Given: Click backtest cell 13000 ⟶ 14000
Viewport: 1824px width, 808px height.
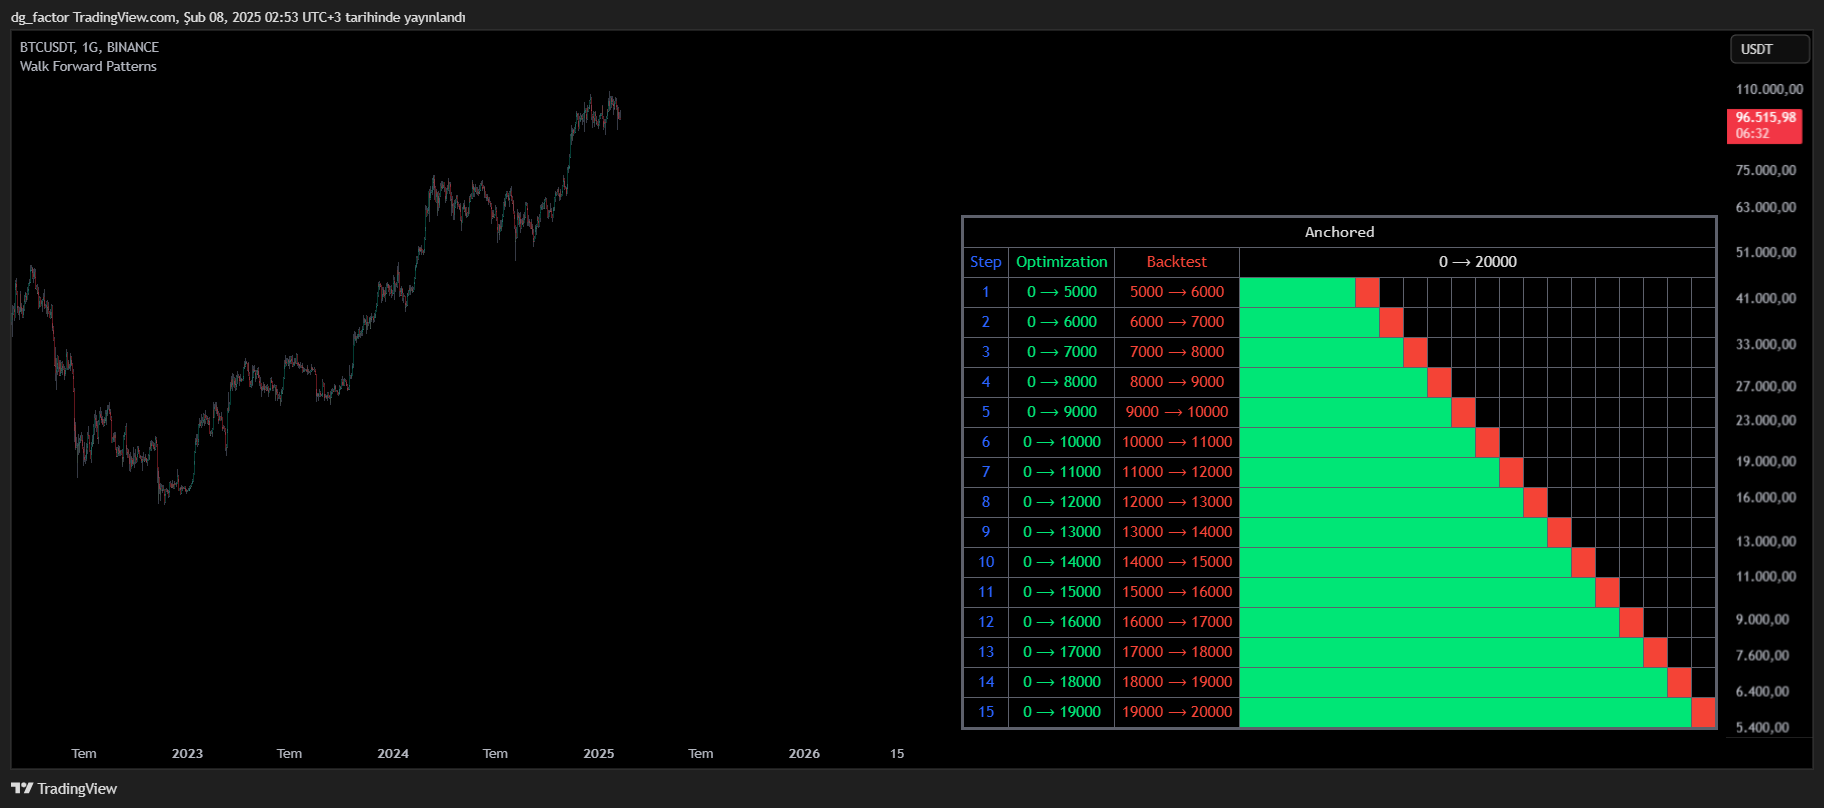Looking at the screenshot, I should [1176, 532].
